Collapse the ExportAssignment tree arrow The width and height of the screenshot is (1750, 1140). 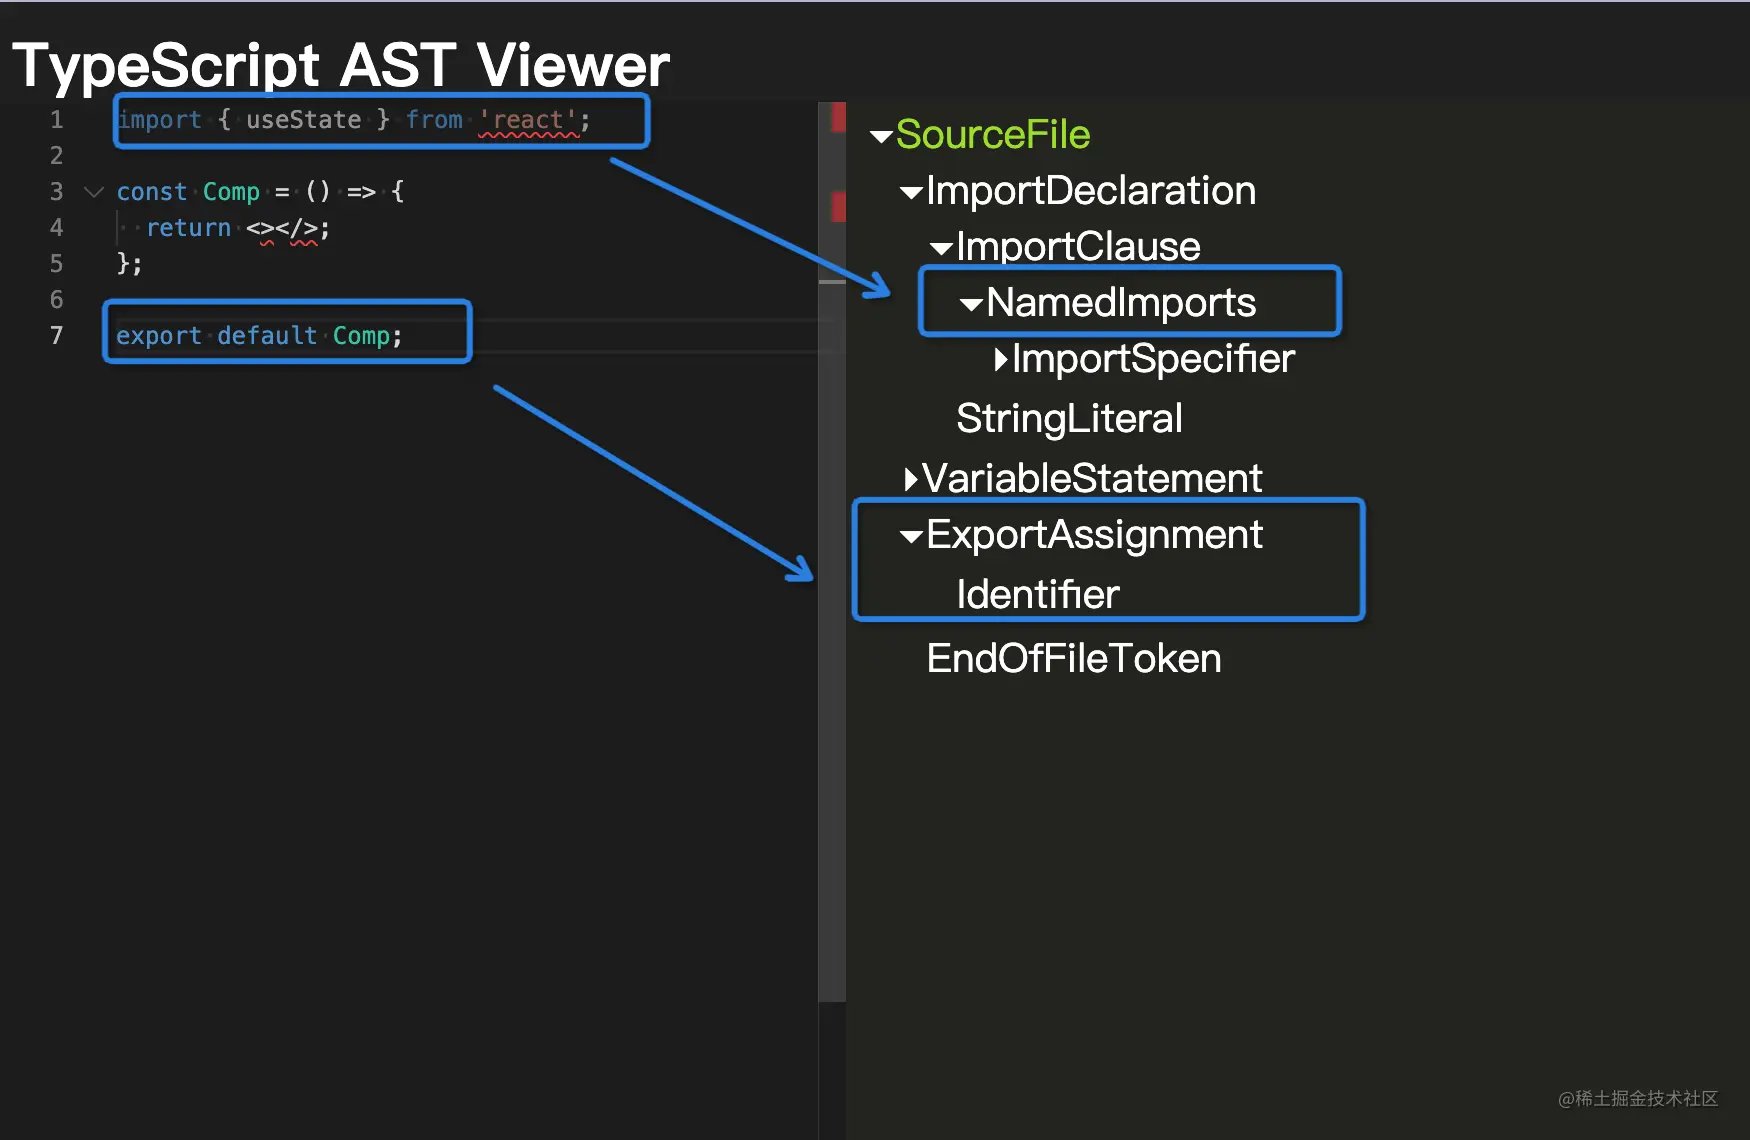coord(911,537)
